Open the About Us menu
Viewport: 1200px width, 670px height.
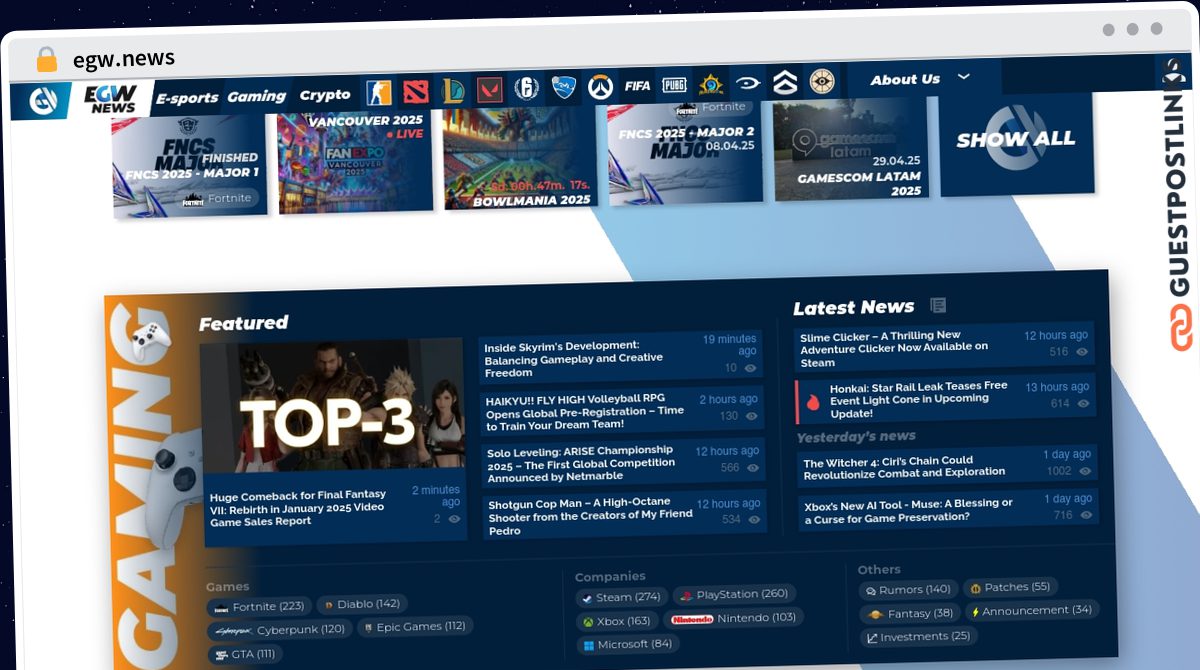click(x=905, y=79)
